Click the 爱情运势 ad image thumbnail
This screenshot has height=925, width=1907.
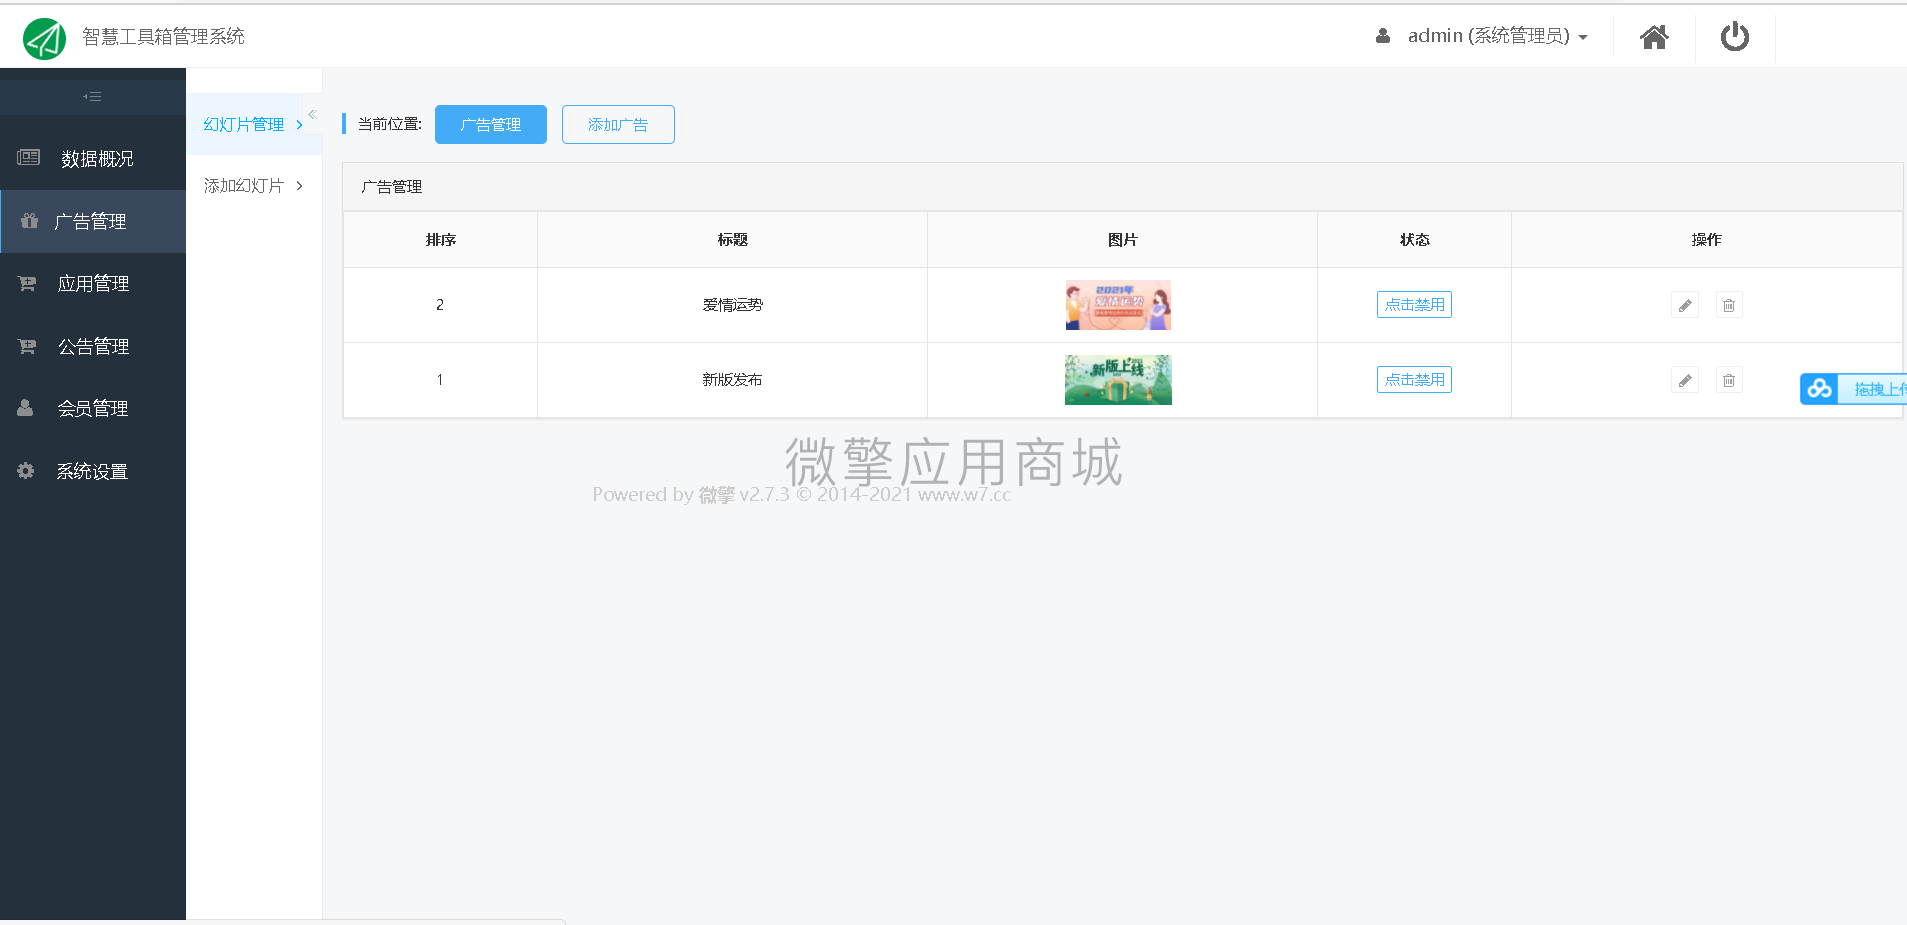coord(1118,304)
